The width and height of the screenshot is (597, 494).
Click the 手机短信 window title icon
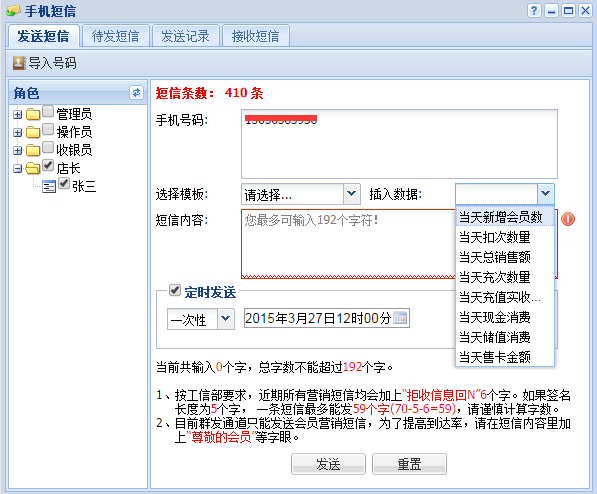click(x=13, y=11)
